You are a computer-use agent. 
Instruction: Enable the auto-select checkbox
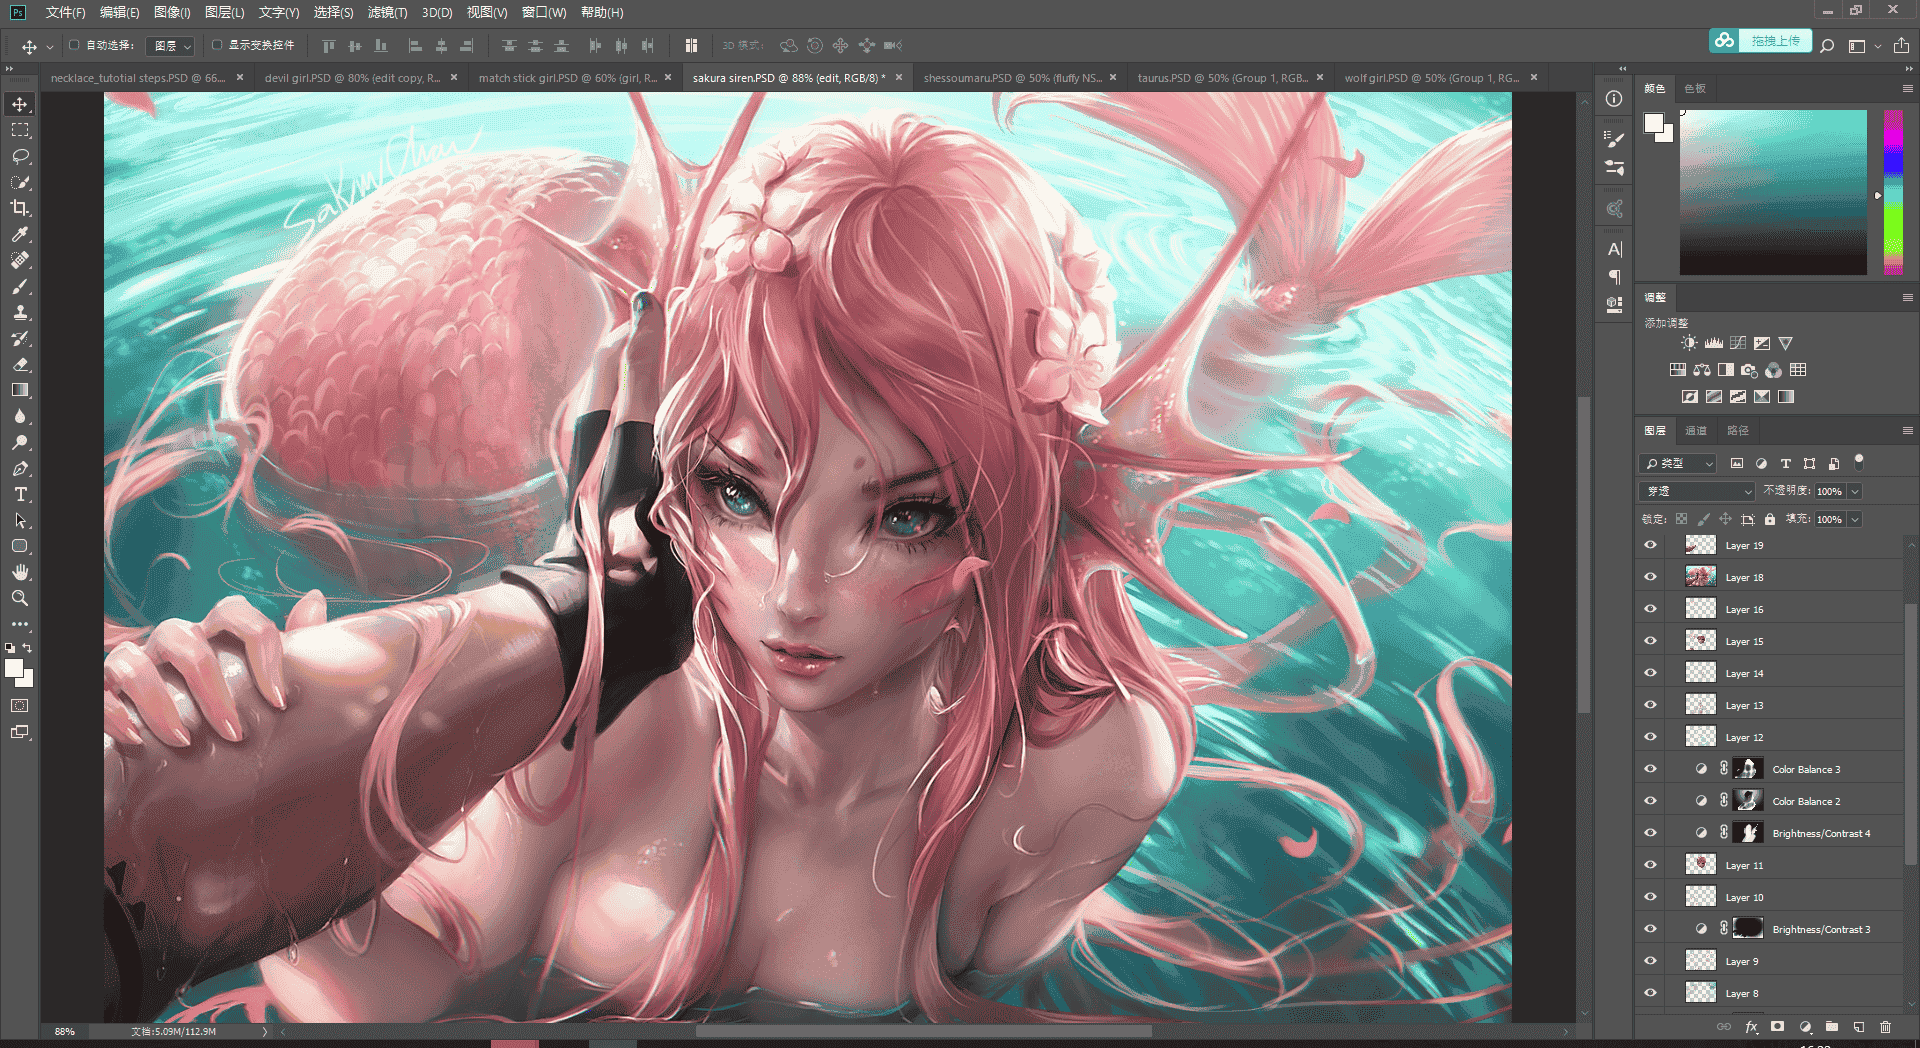[x=74, y=45]
